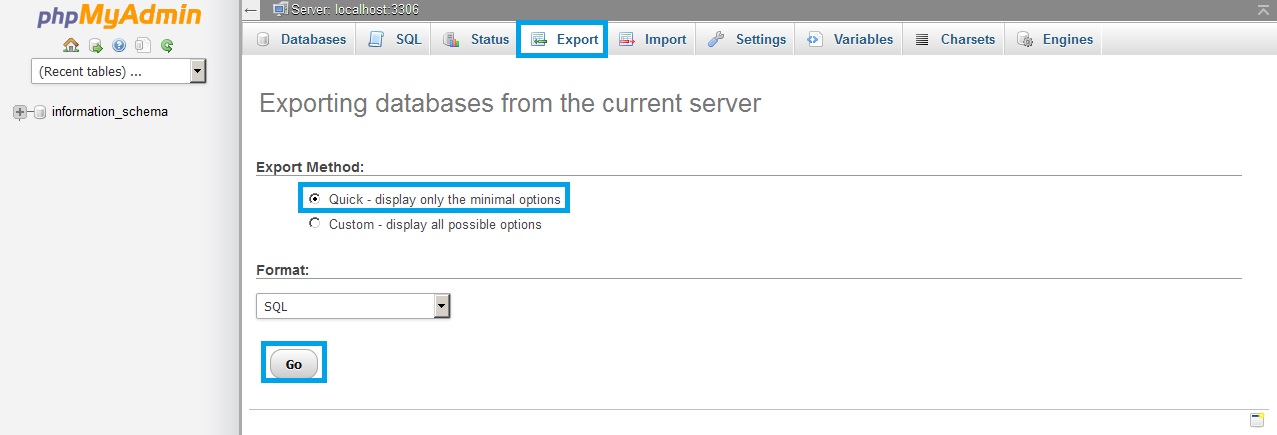Click the phpMyAdmin logo
The height and width of the screenshot is (435, 1277).
[119, 16]
